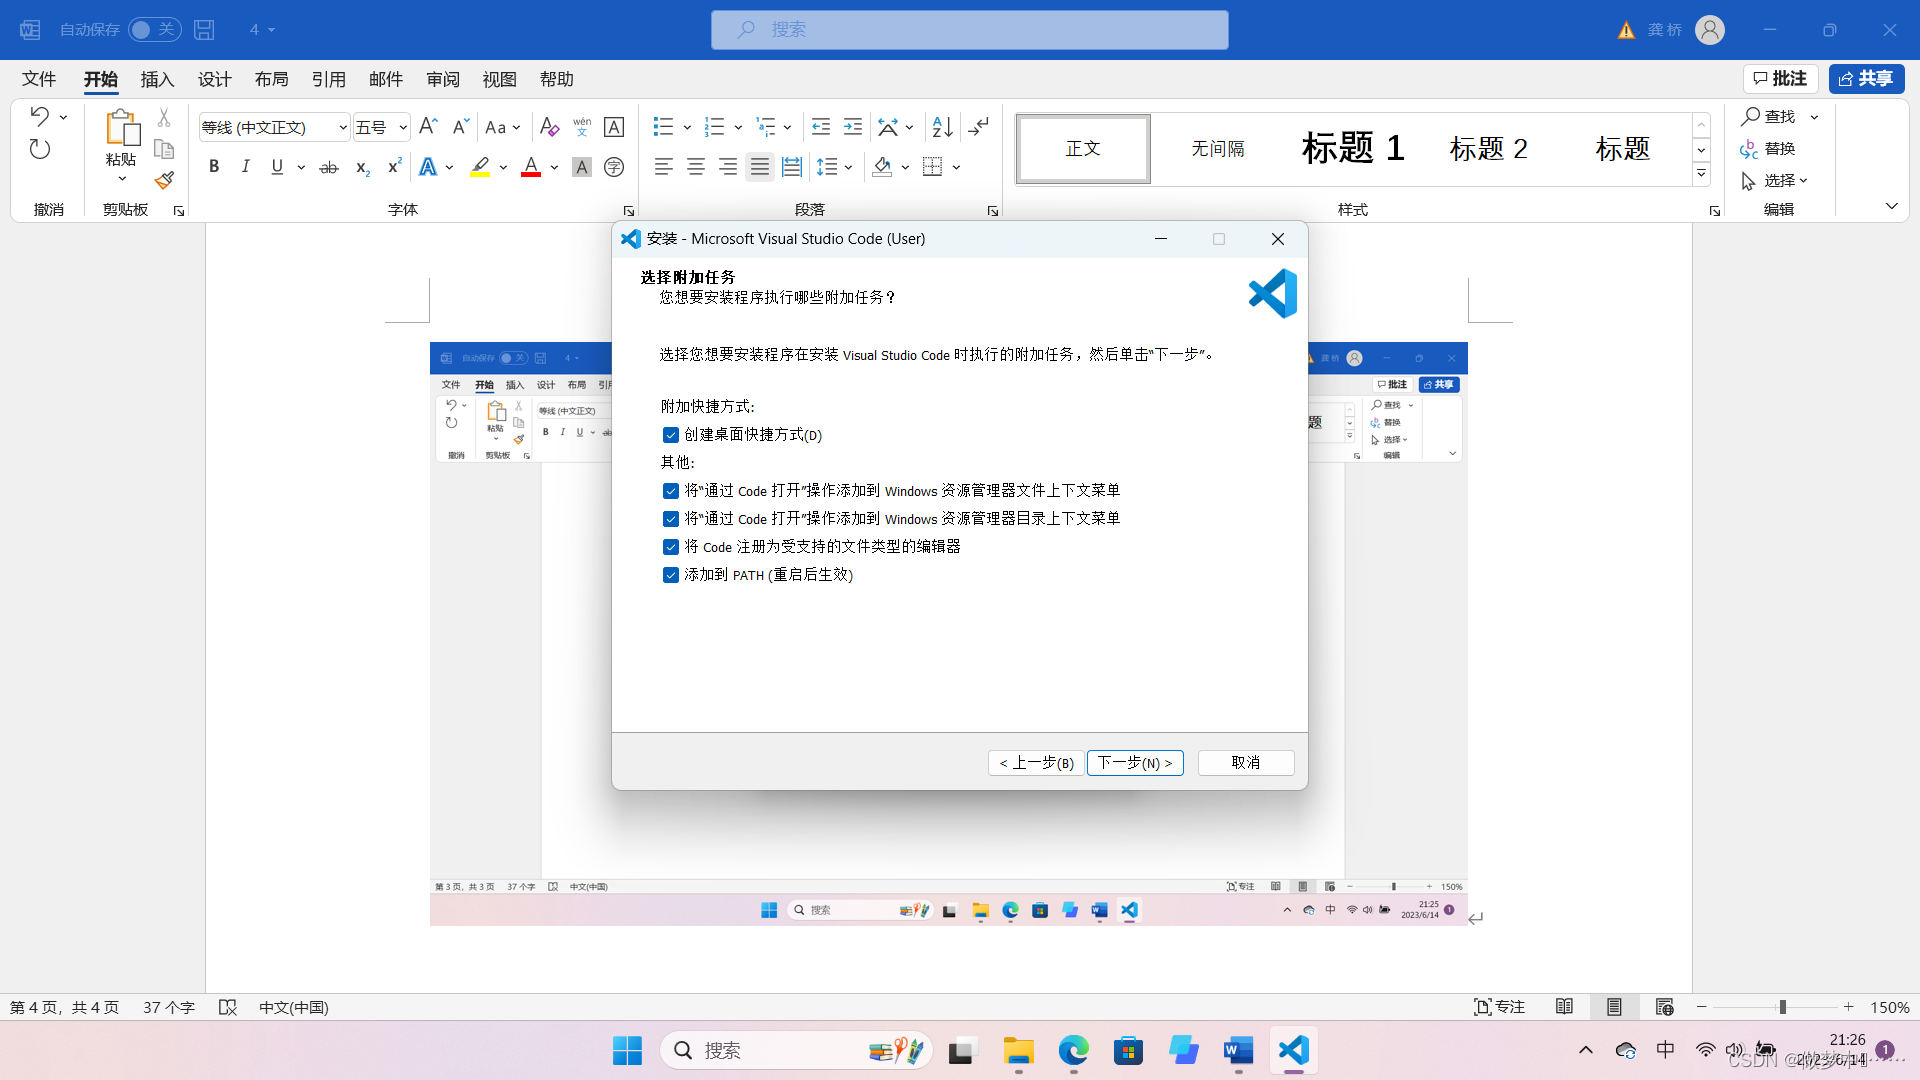Uncheck create desktop shortcut option
The image size is (1920, 1080).
[x=671, y=435]
